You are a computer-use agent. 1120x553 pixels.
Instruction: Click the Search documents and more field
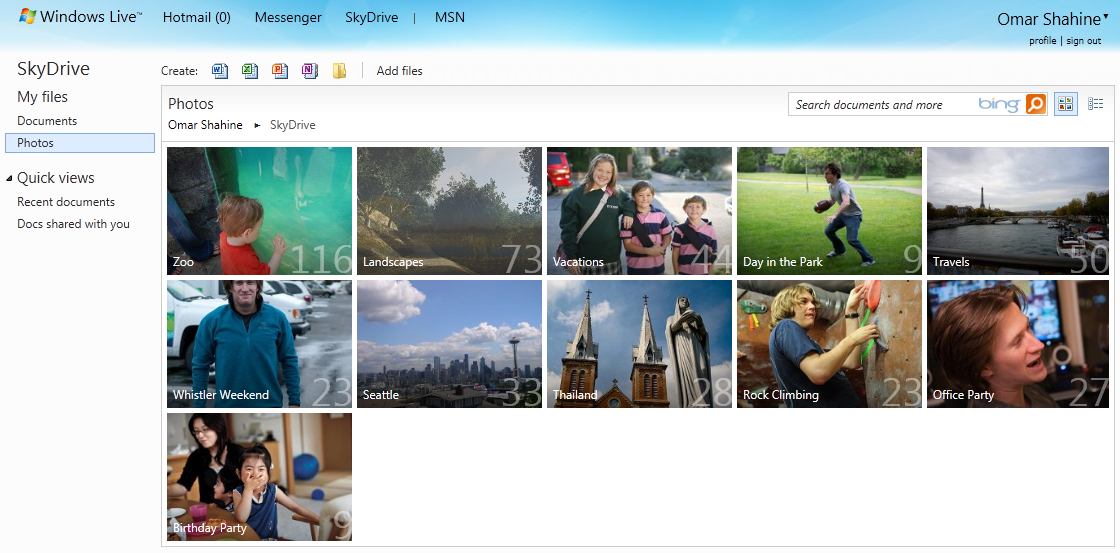tap(880, 105)
